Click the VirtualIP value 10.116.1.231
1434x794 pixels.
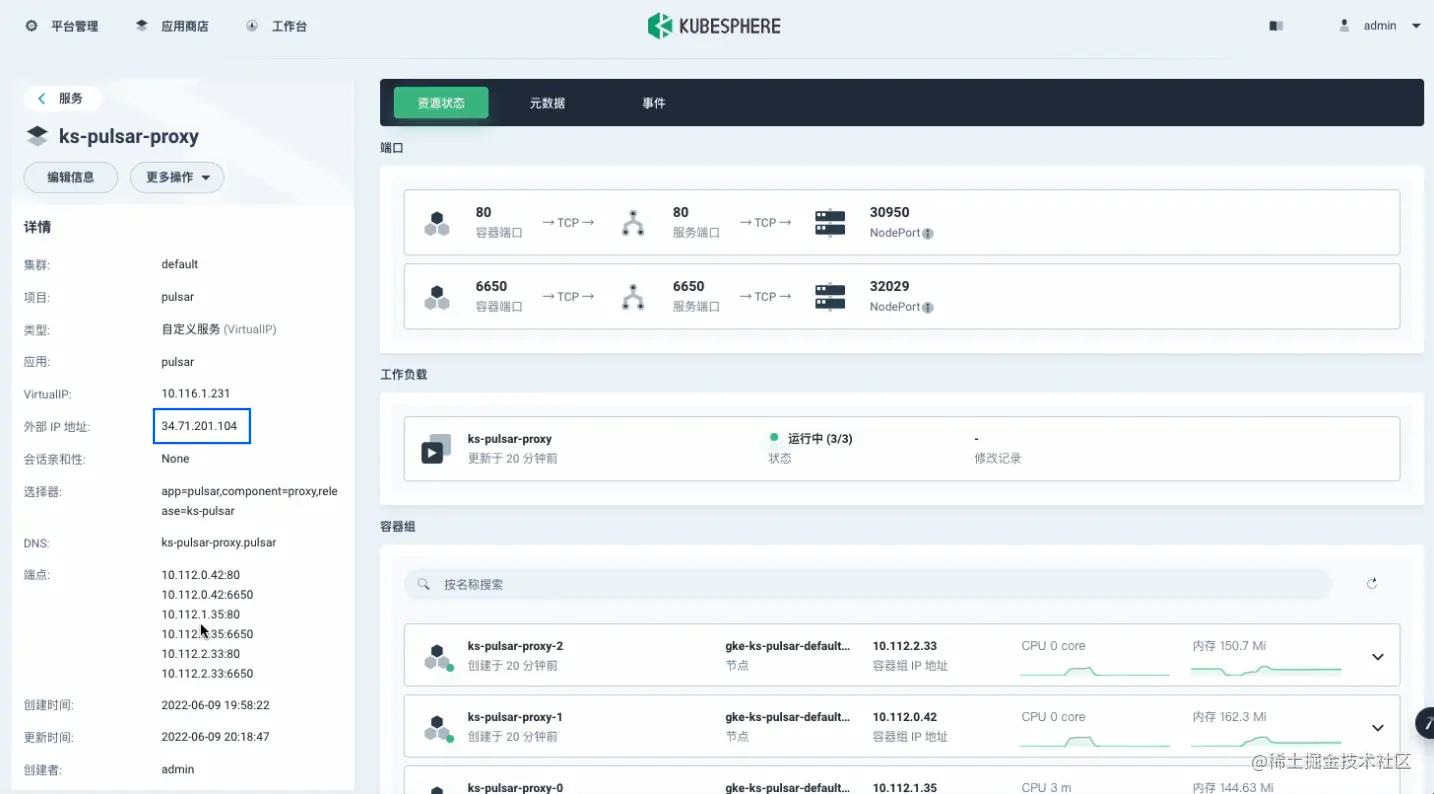pyautogui.click(x=196, y=393)
